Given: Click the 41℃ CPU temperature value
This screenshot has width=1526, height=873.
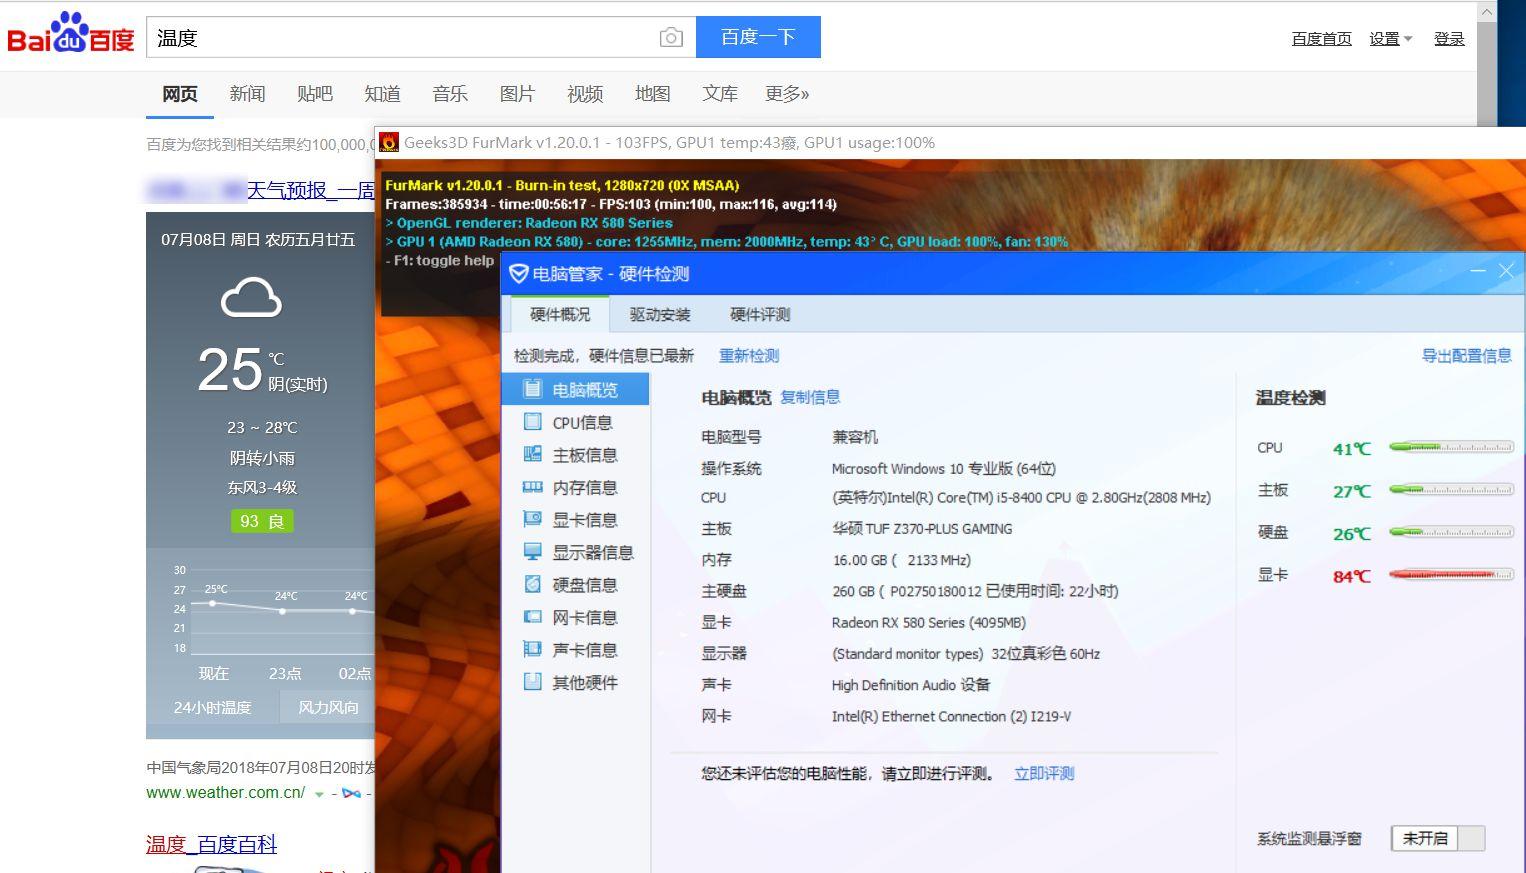Looking at the screenshot, I should (1352, 449).
